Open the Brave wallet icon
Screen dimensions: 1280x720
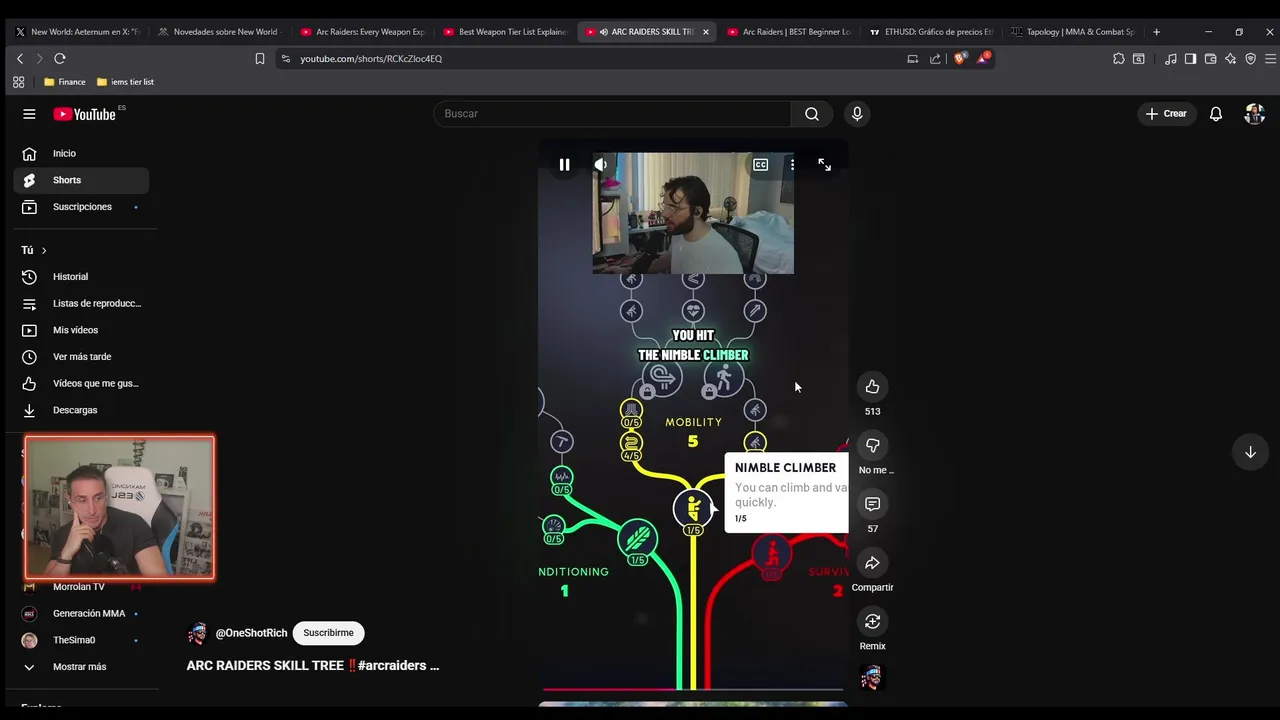click(1210, 59)
